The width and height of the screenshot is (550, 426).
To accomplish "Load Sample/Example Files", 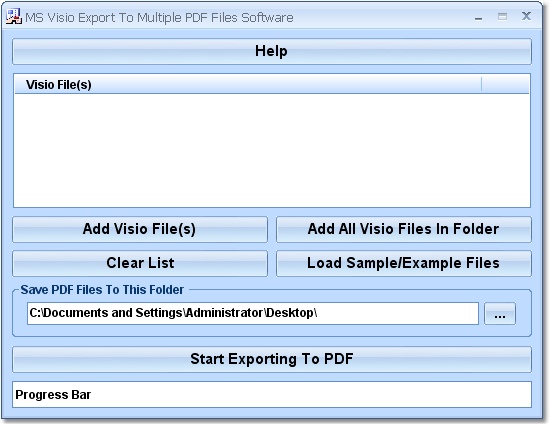I will coord(404,263).
